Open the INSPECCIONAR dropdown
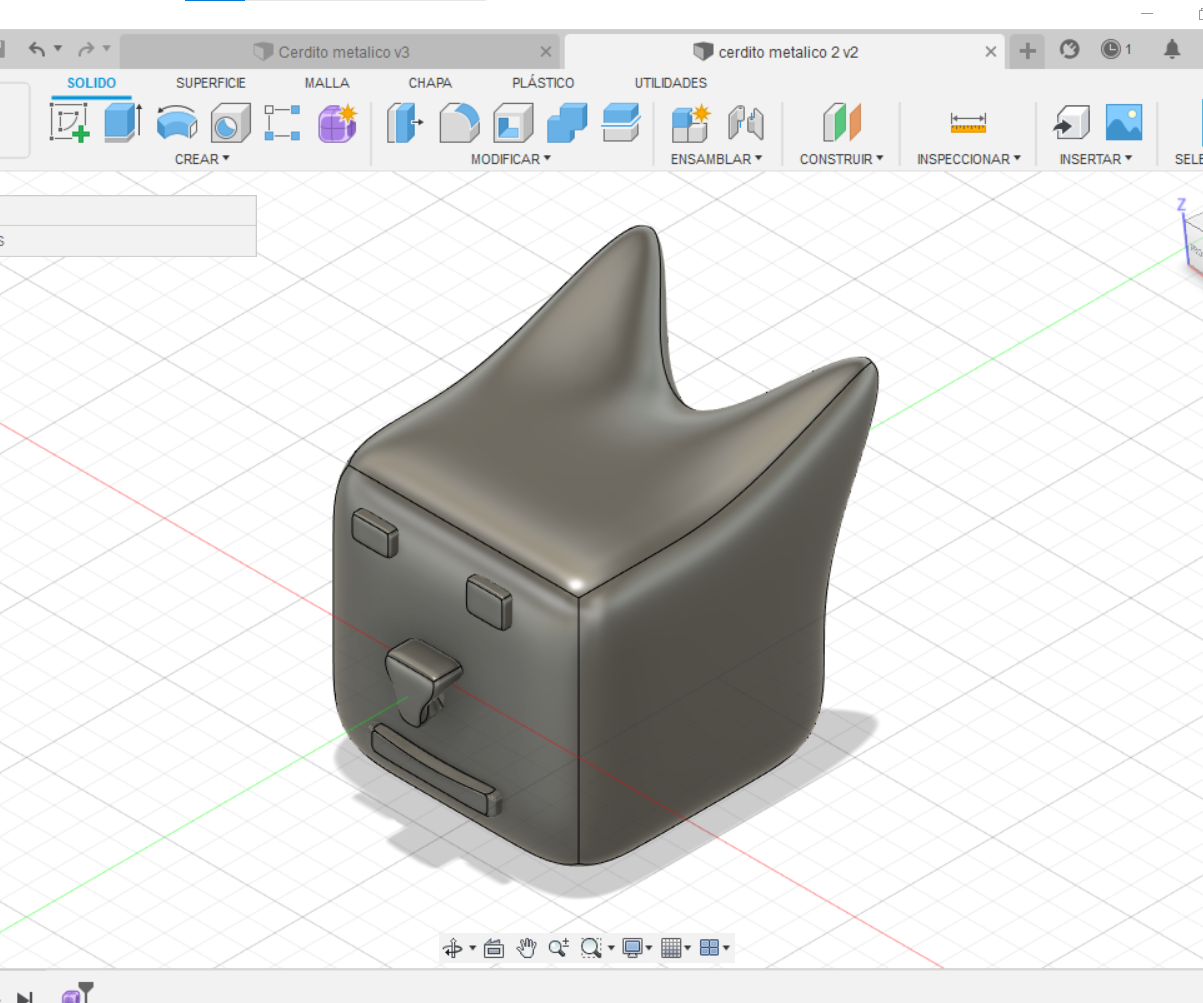Image resolution: width=1203 pixels, height=1003 pixels. click(x=968, y=159)
